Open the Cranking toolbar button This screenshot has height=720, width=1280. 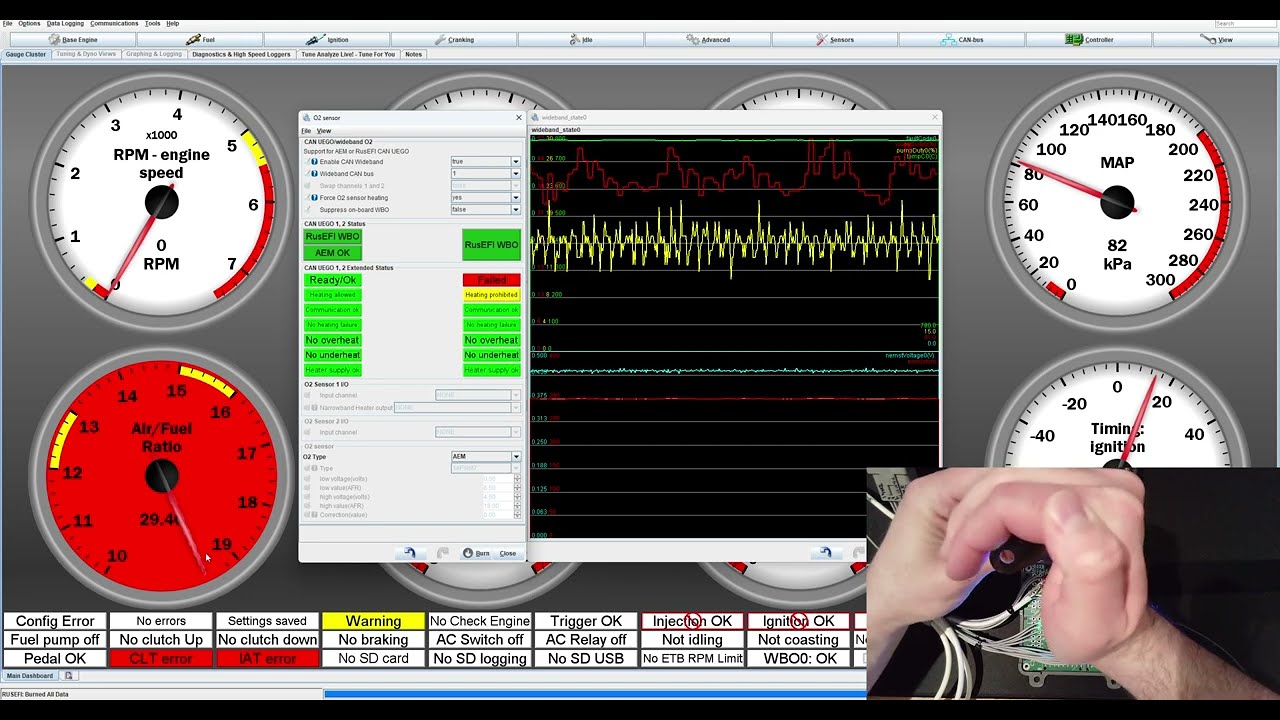tap(454, 40)
